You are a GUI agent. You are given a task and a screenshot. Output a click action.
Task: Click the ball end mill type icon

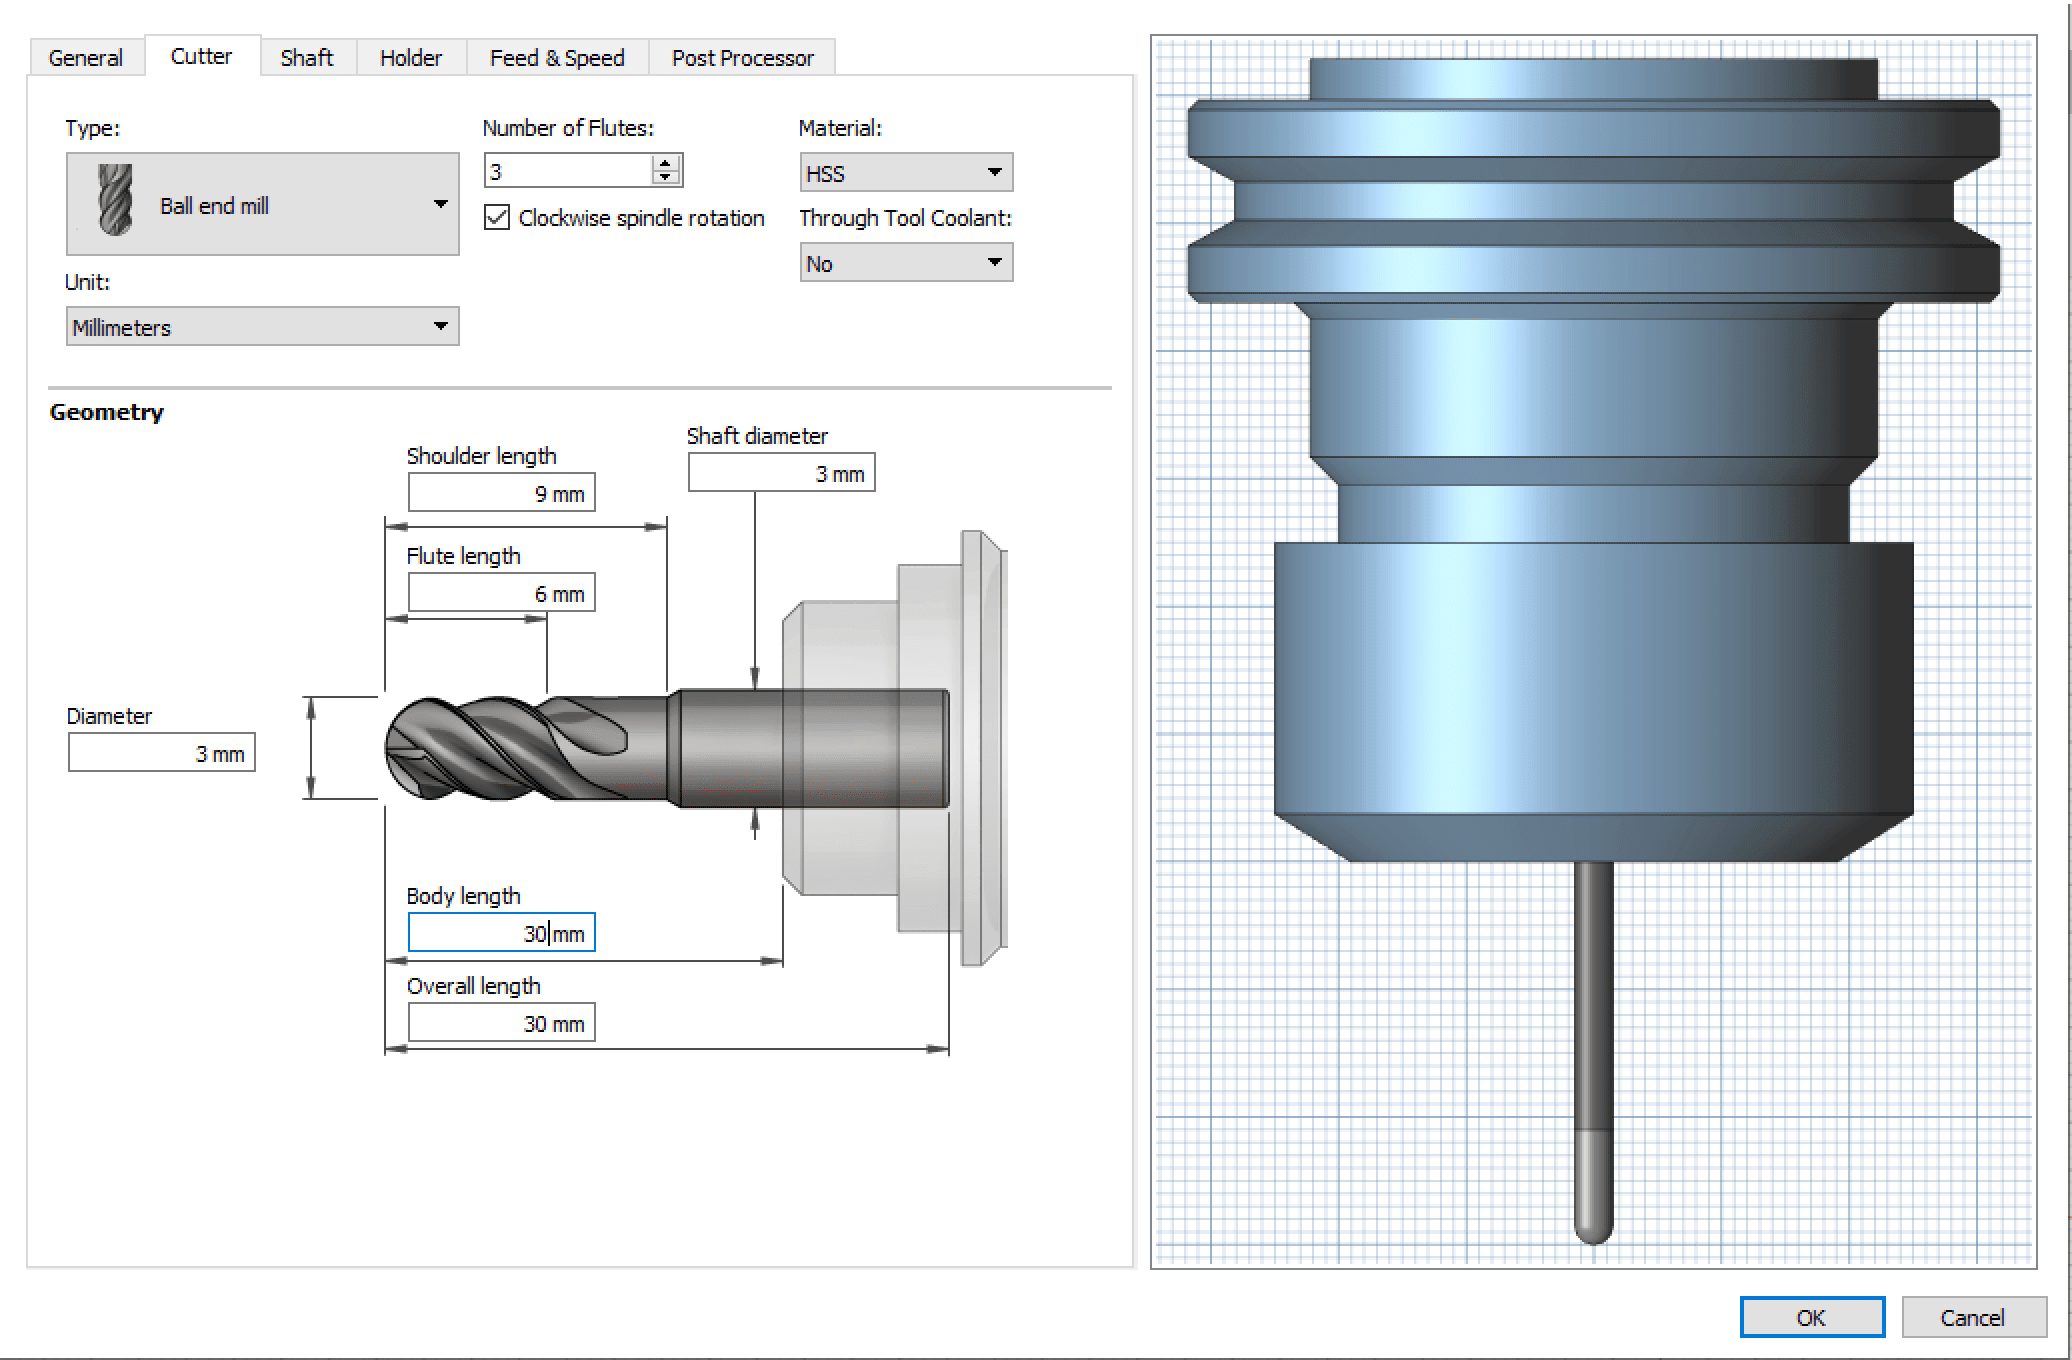click(x=116, y=201)
